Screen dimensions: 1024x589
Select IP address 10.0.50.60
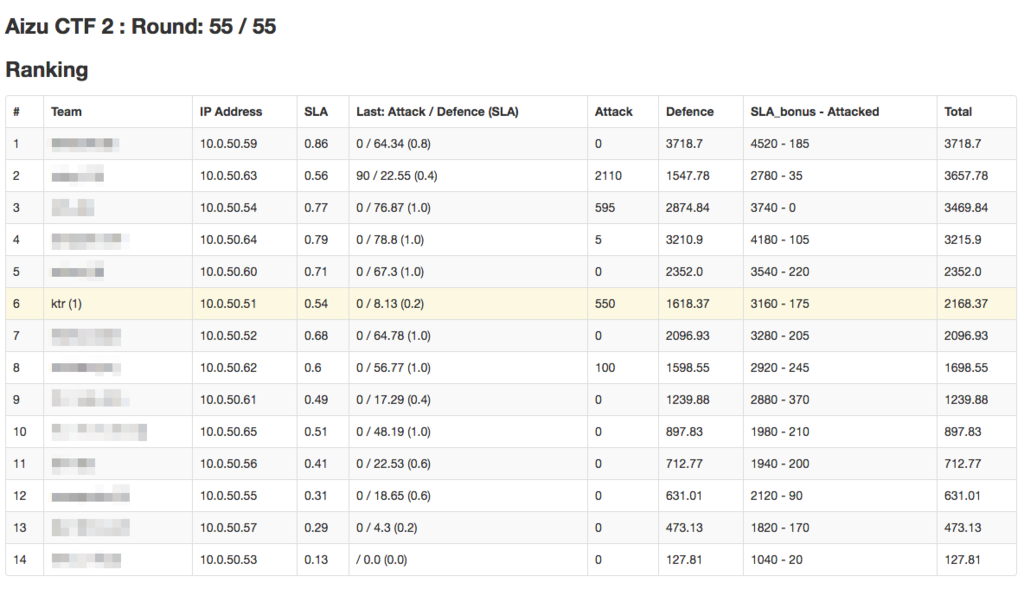coord(228,272)
